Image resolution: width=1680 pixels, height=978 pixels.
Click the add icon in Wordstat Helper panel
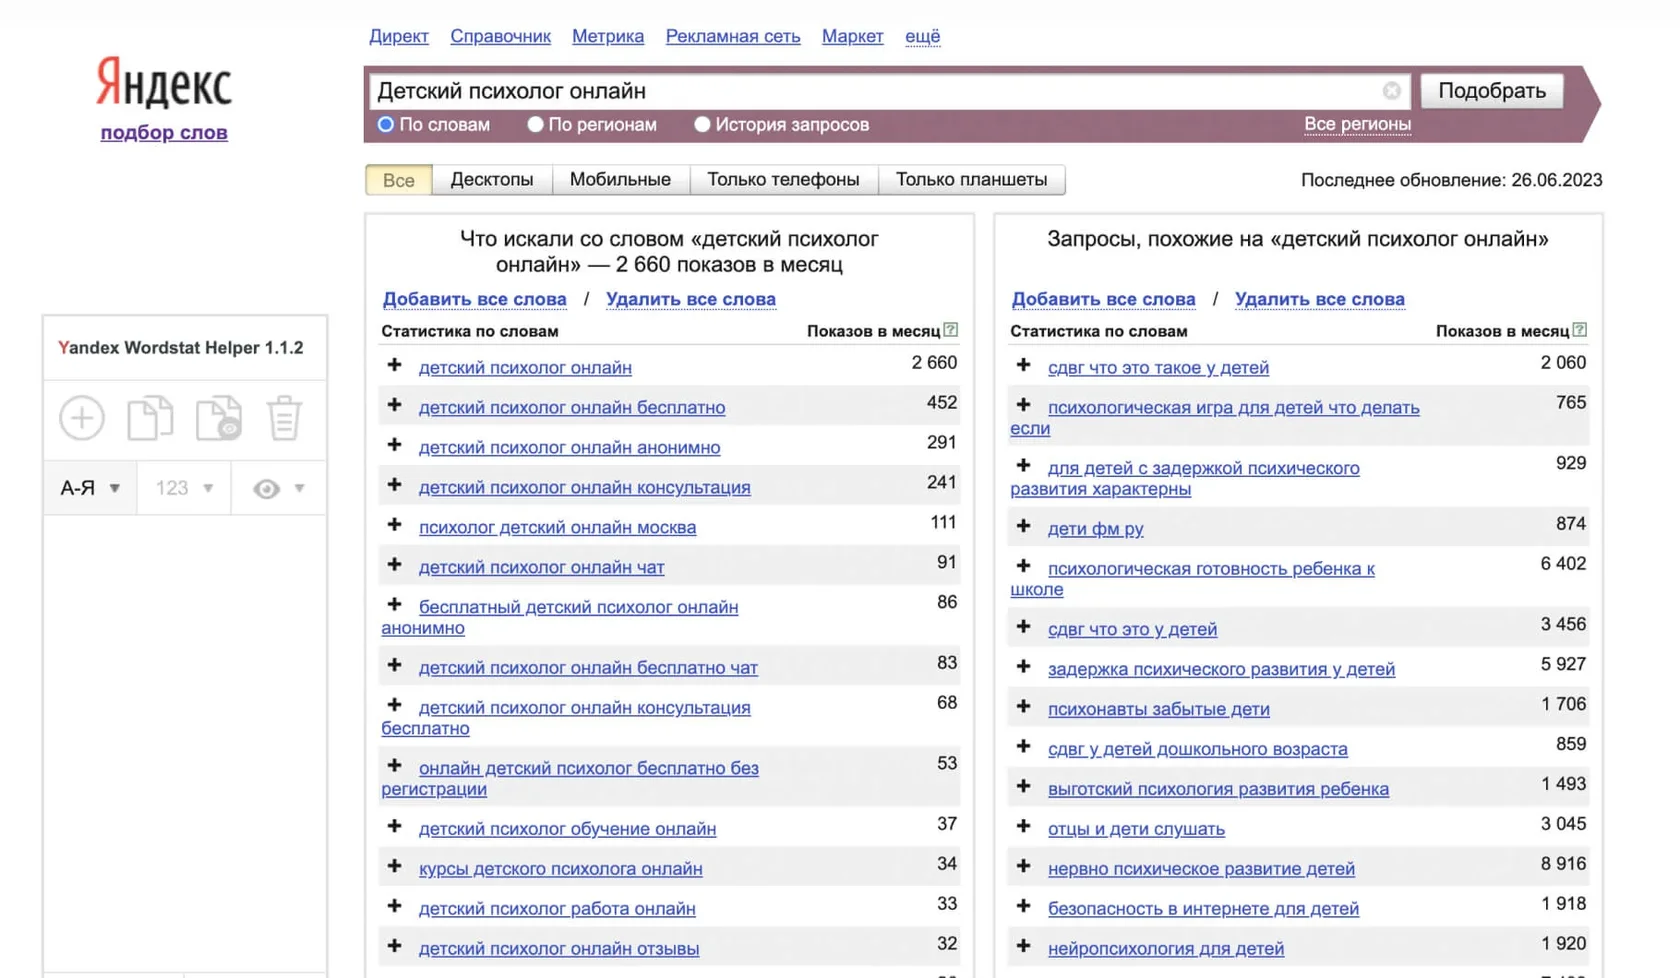pos(82,418)
